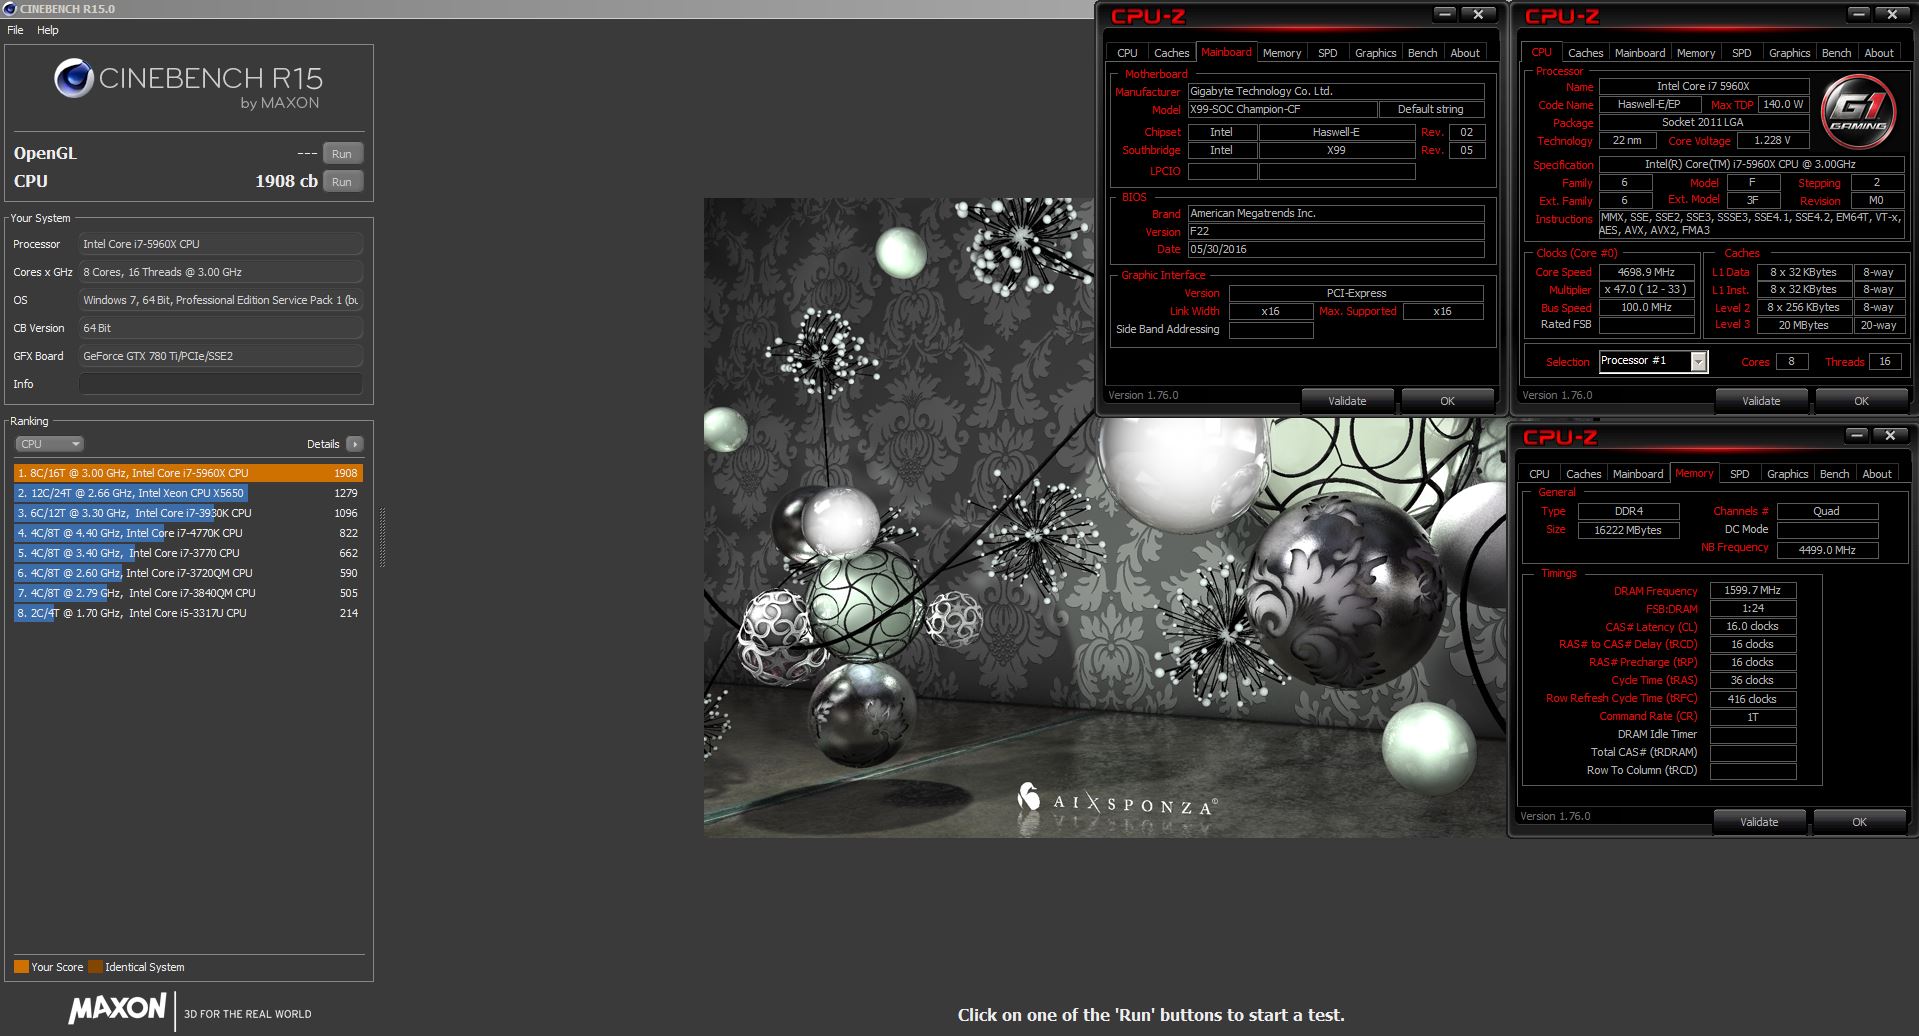Screen dimensions: 1919x1036
Task: Open Bench tab in CPU-Z processor window
Action: (x=1836, y=53)
